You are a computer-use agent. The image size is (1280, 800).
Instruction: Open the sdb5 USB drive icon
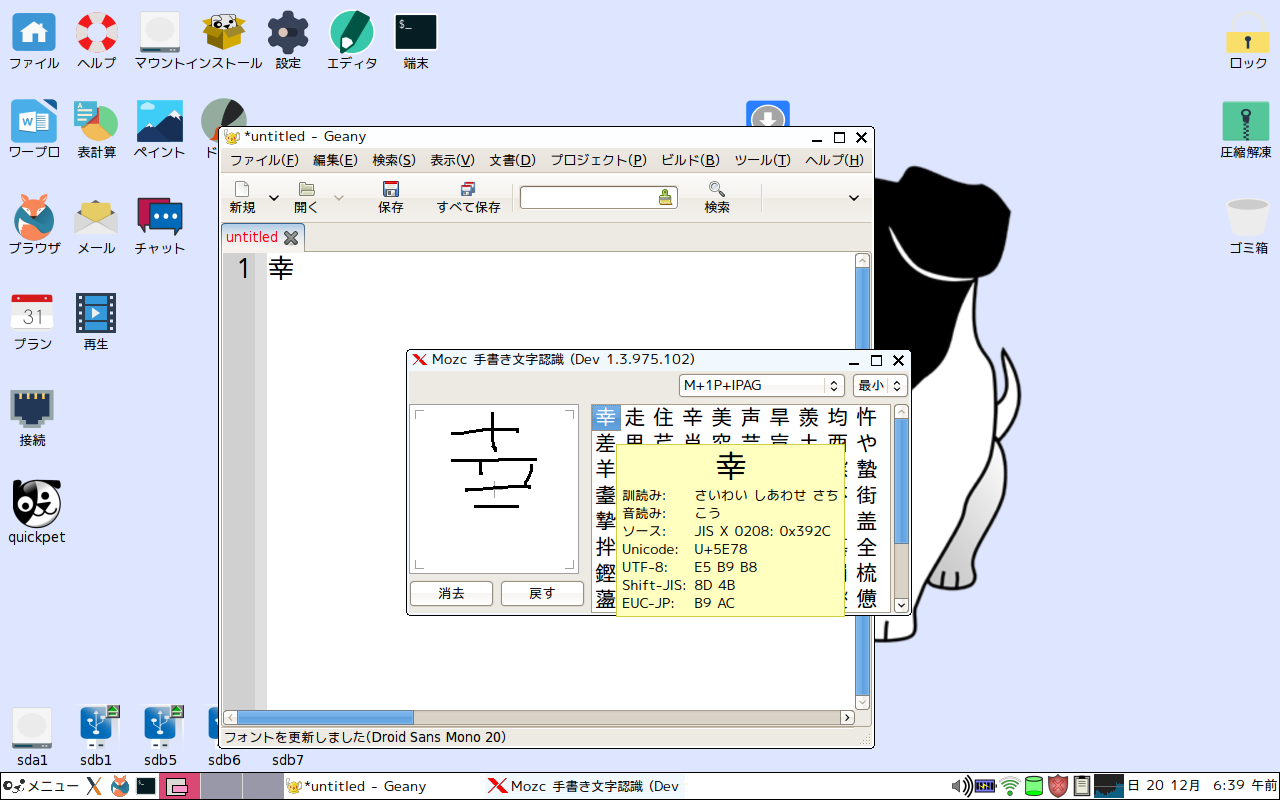[160, 728]
